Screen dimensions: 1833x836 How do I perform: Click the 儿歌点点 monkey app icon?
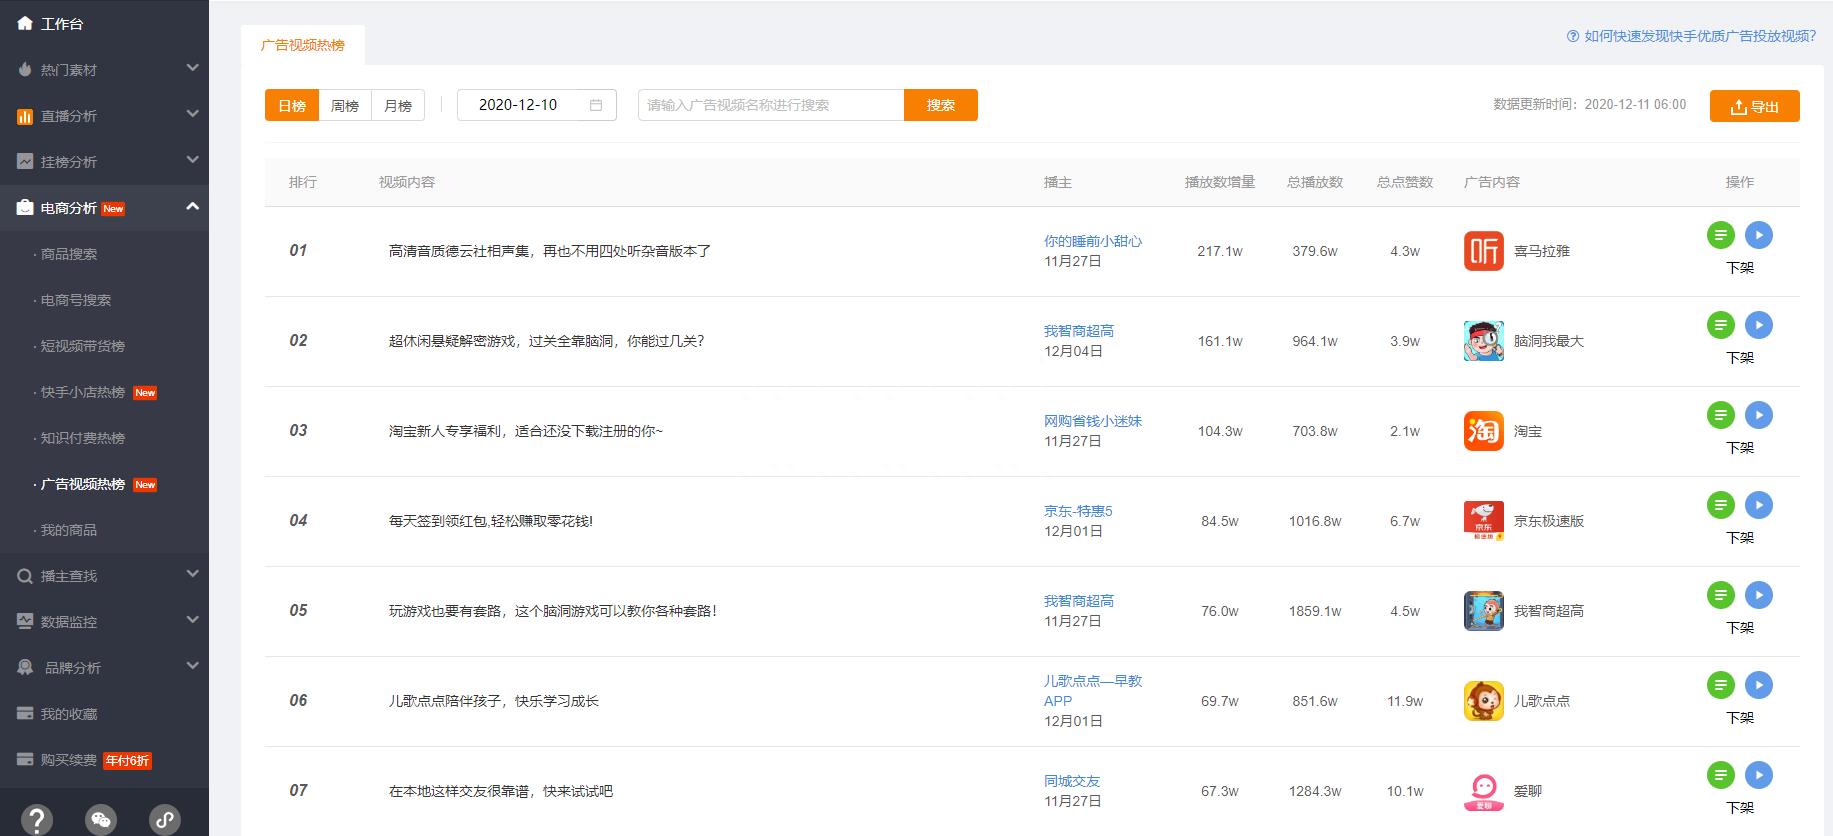coord(1484,701)
